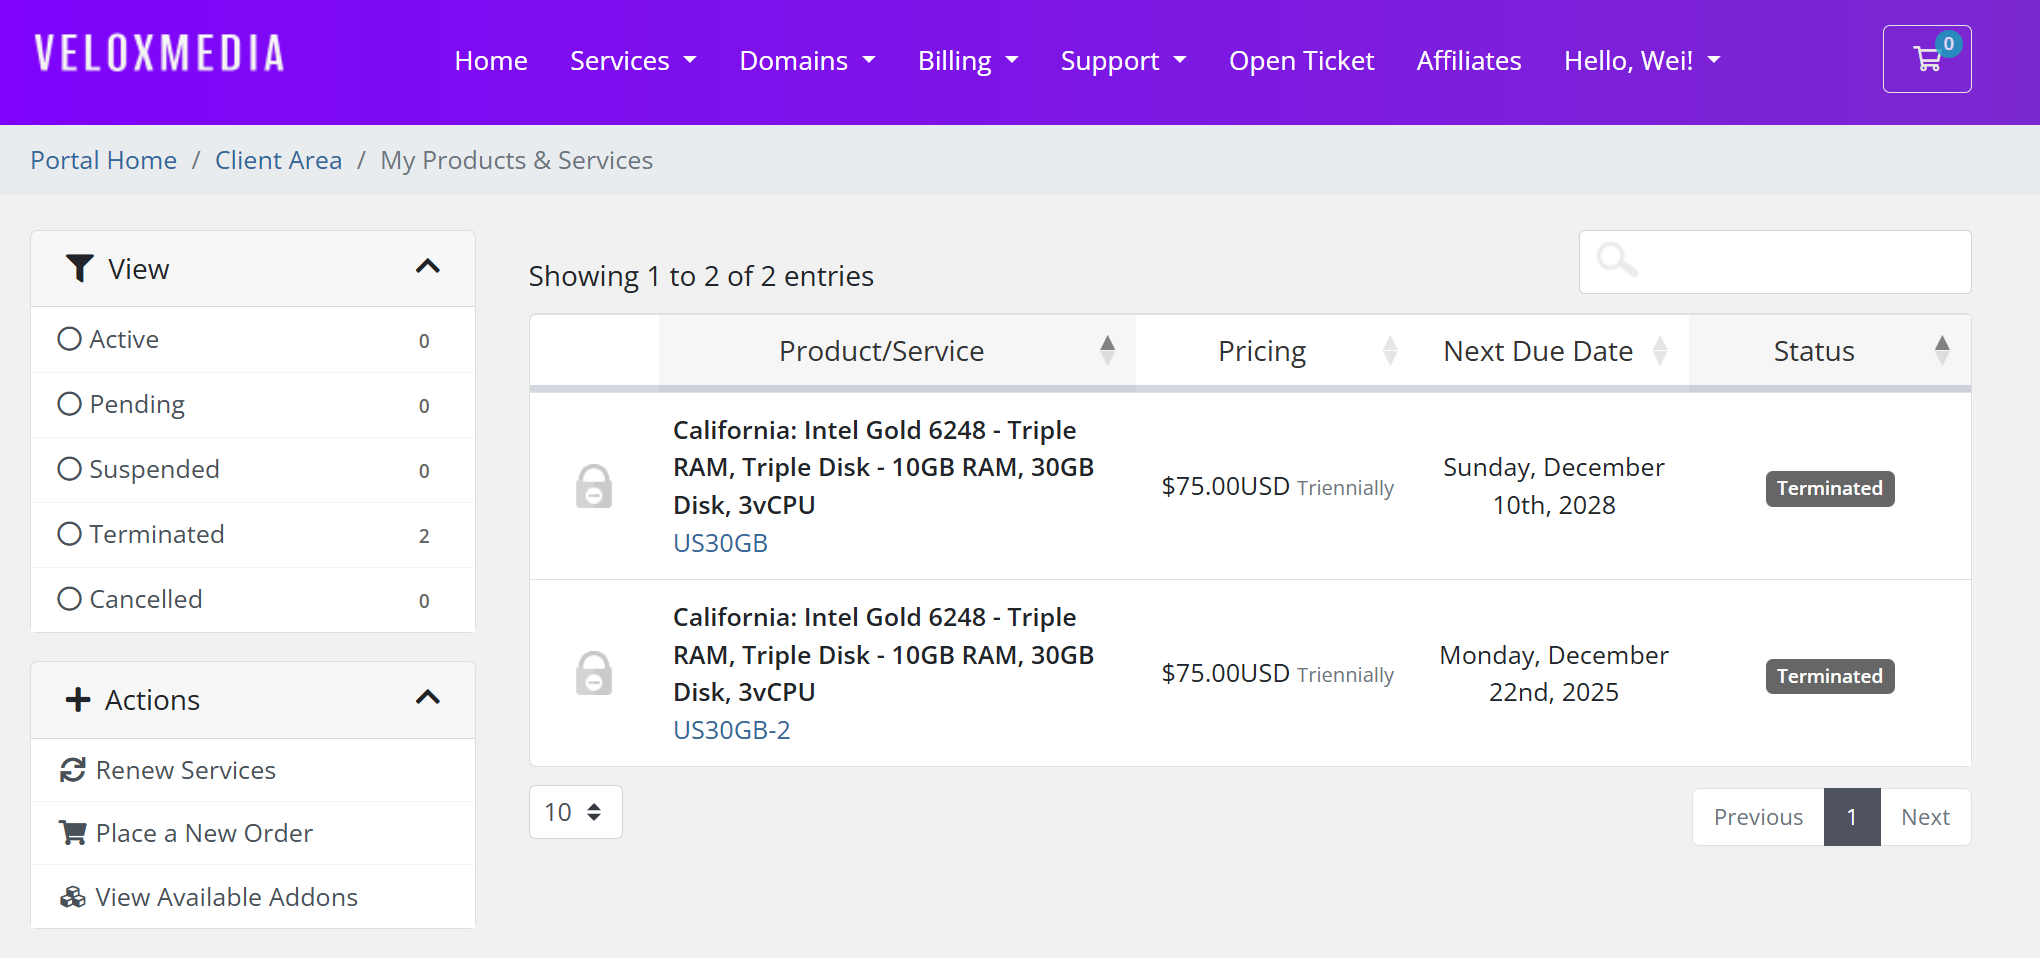
Task: Click the Renew Services refresh icon
Action: (73, 770)
